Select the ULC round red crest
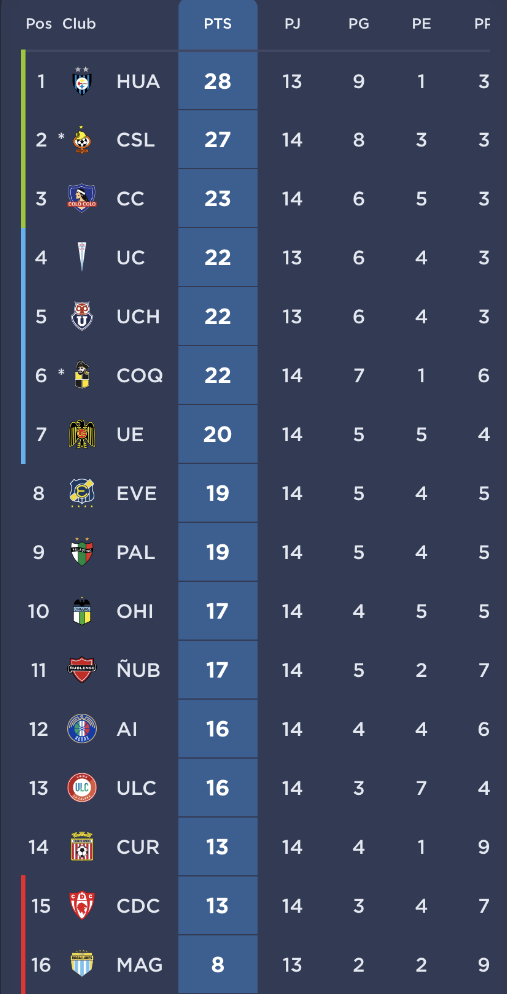Viewport: 507px width, 994px height. pyautogui.click(x=82, y=787)
